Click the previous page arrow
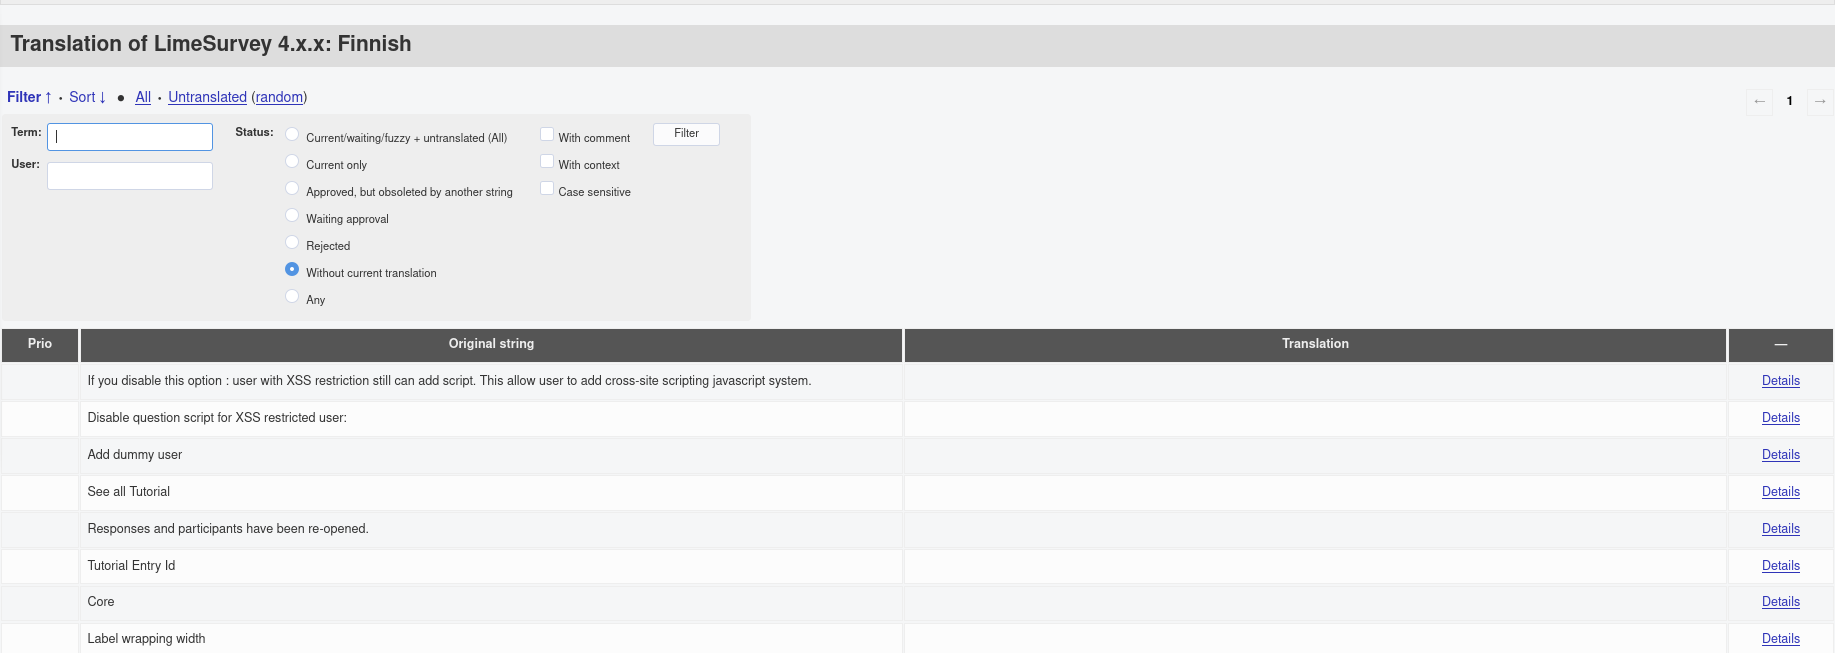The height and width of the screenshot is (653, 1835). tap(1759, 101)
